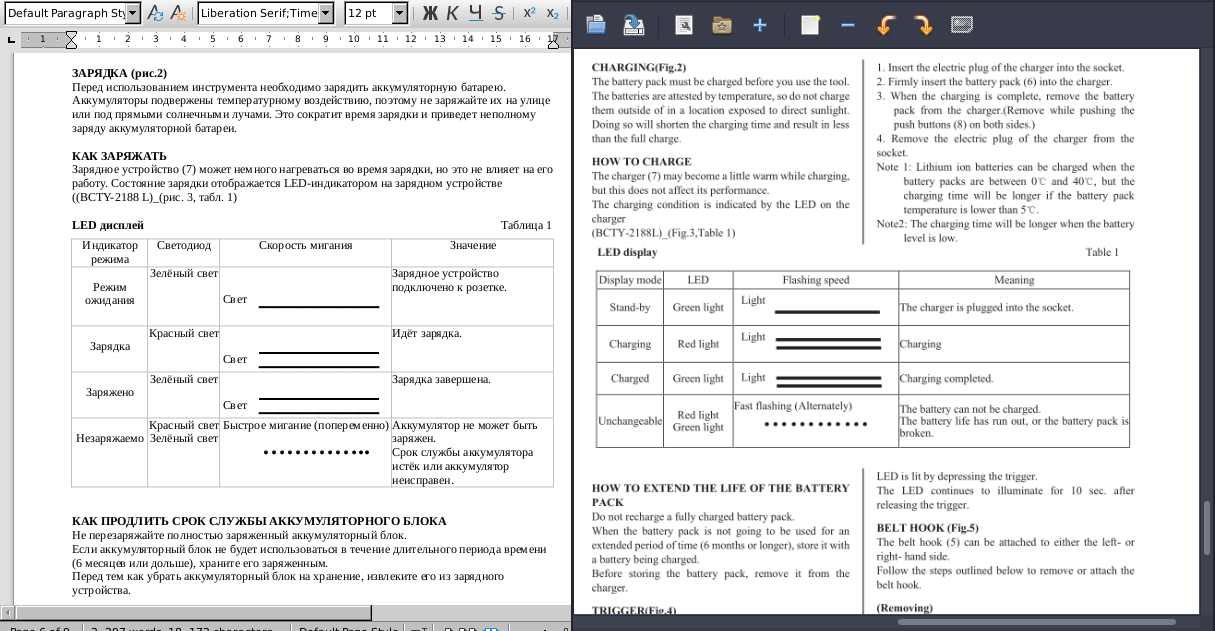Viewport: 1215px width, 631px height.
Task: Click the Default Paragraph Style field
Action: [65, 14]
